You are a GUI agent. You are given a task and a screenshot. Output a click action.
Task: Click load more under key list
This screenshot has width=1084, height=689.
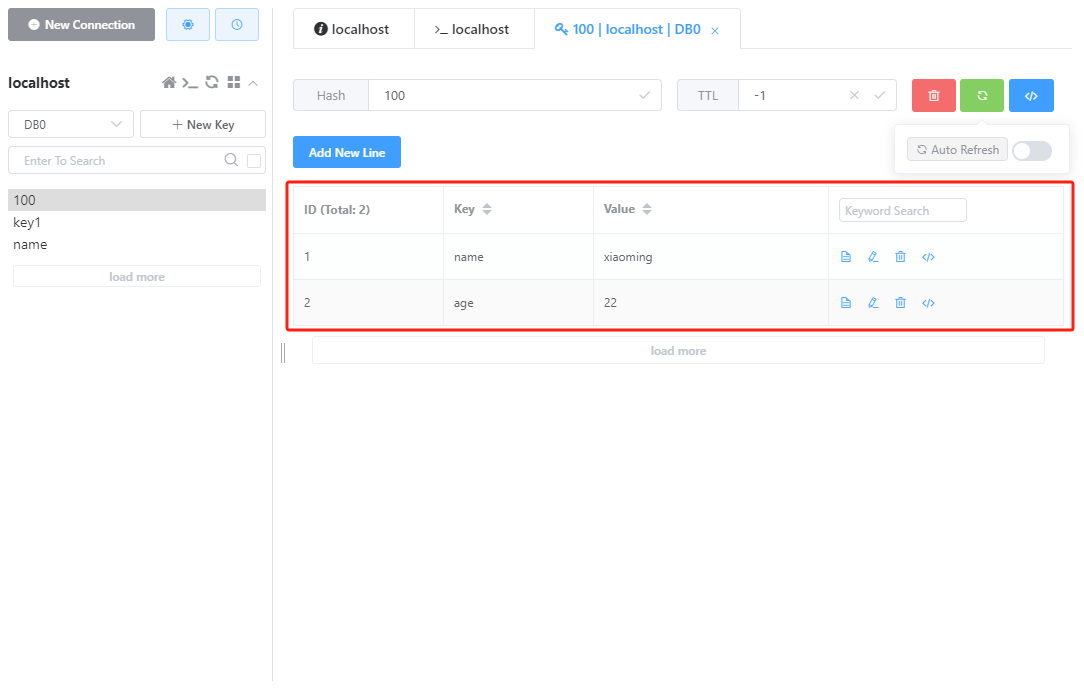tap(137, 276)
